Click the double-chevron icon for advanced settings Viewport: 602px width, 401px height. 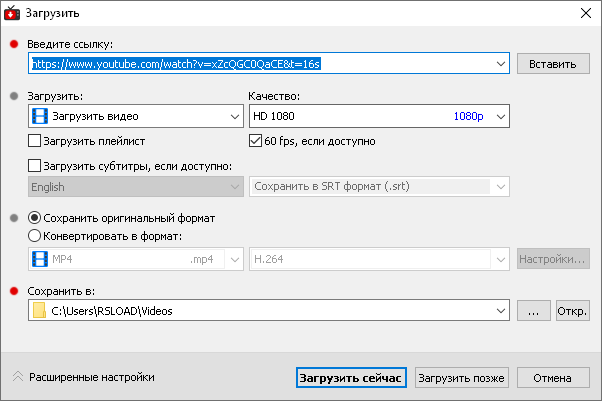point(17,378)
